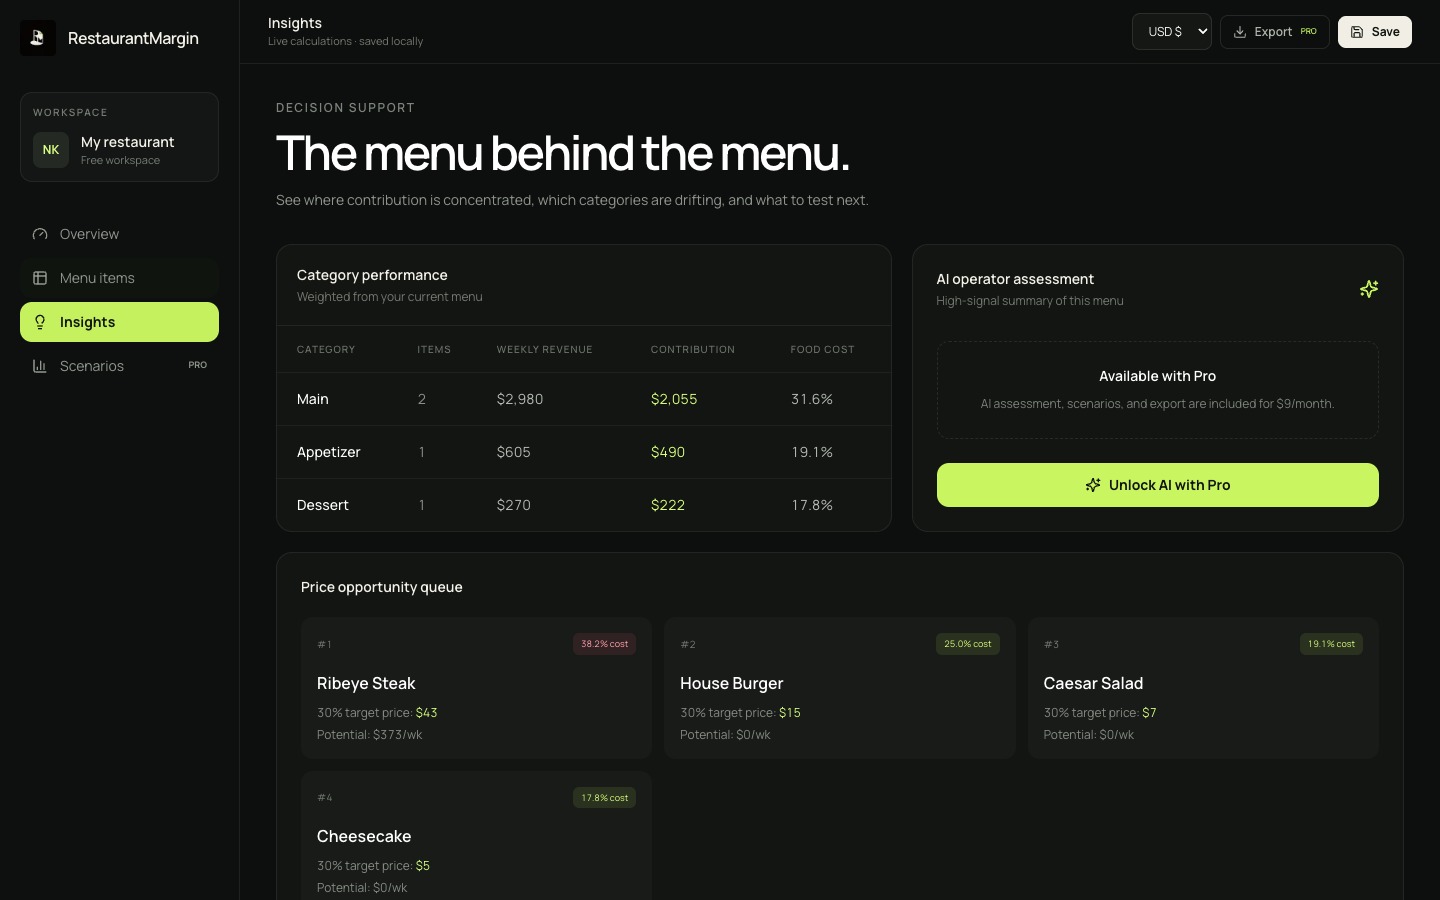This screenshot has height=900, width=1440.
Task: Select the Ribeye Steak opportunity card
Action: (x=476, y=688)
